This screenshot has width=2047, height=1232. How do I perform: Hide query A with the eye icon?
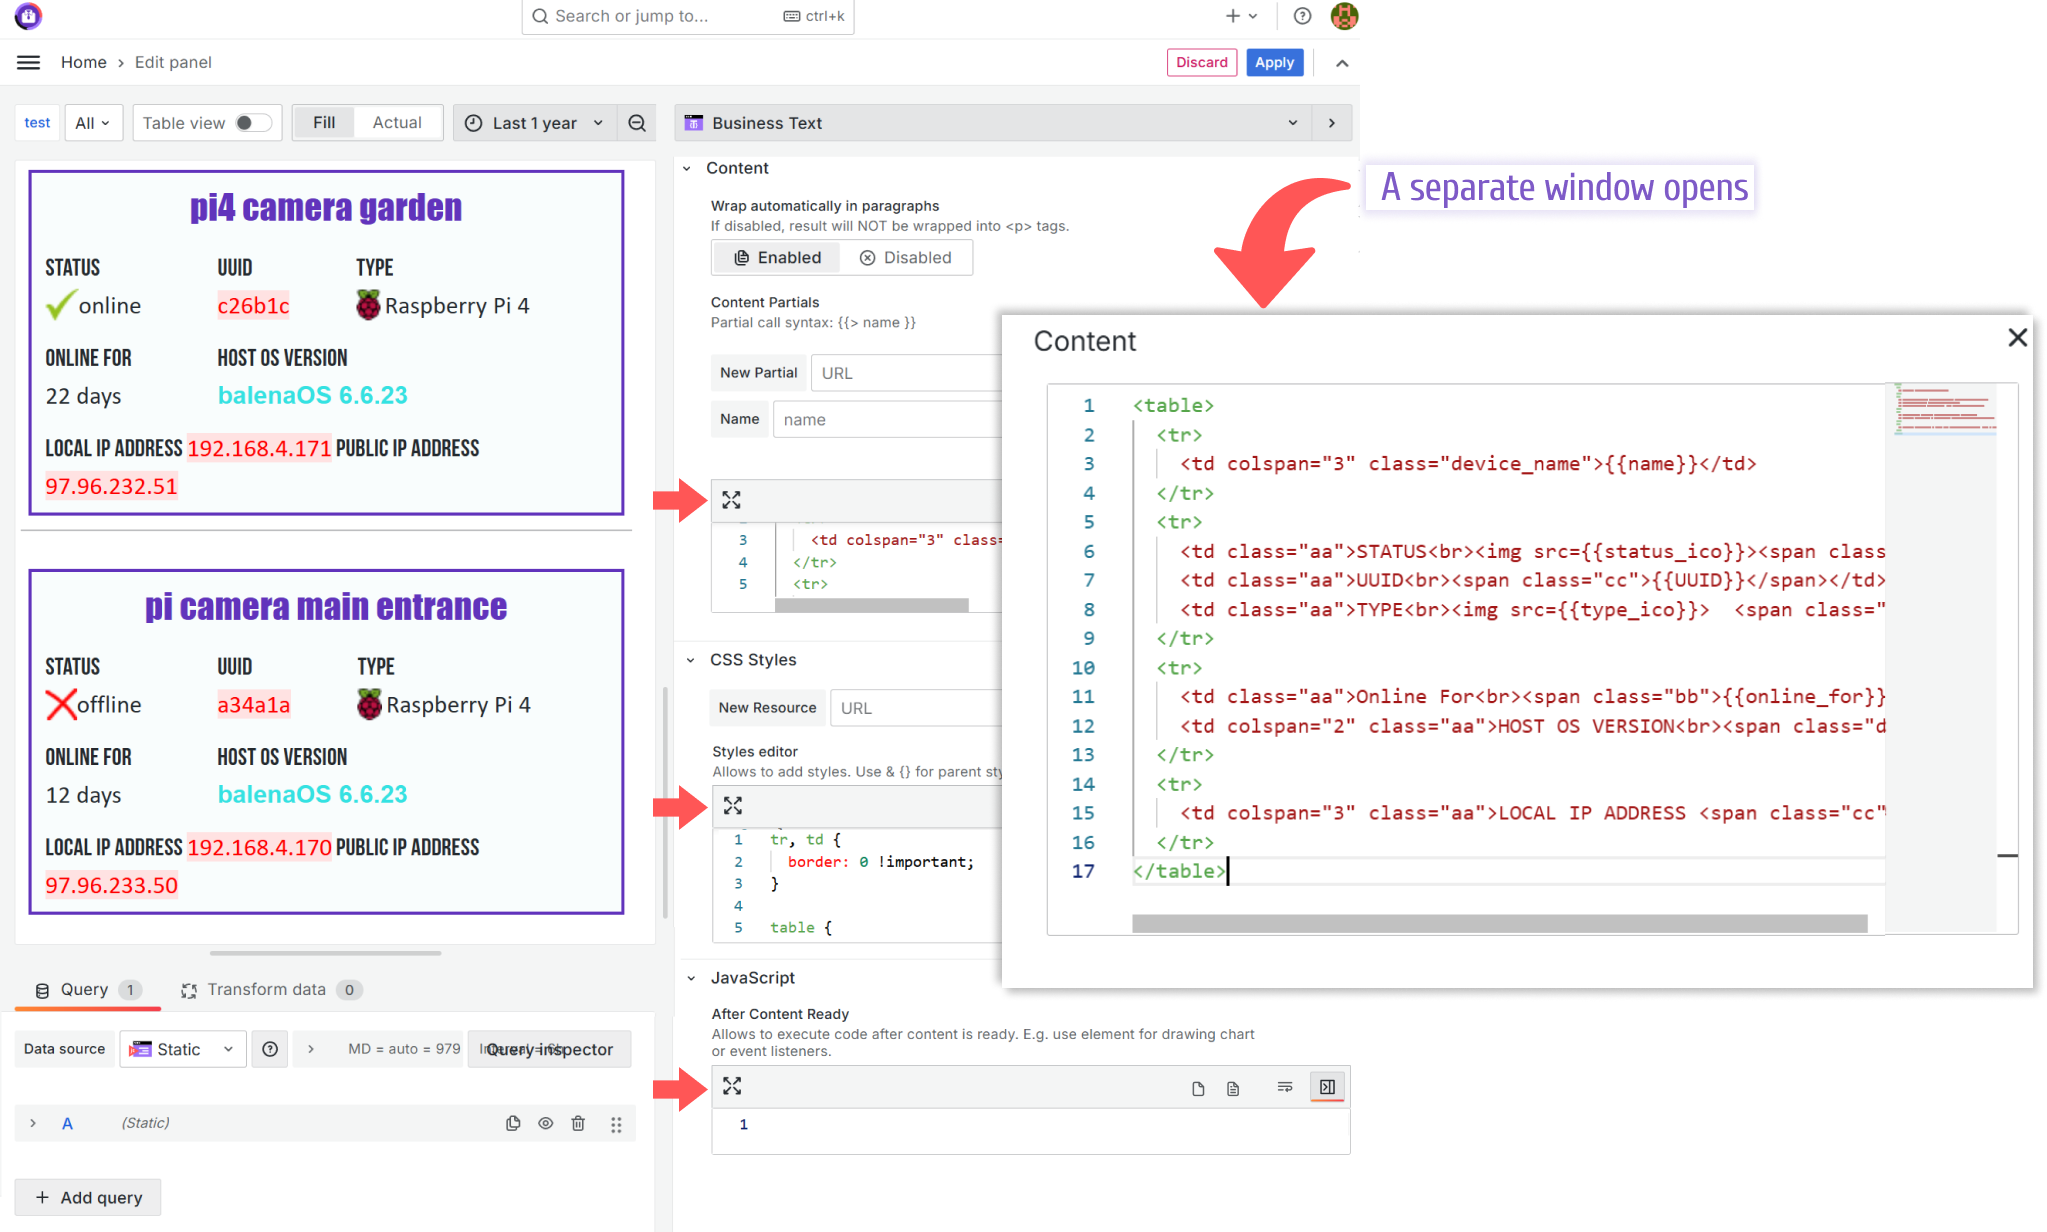545,1123
